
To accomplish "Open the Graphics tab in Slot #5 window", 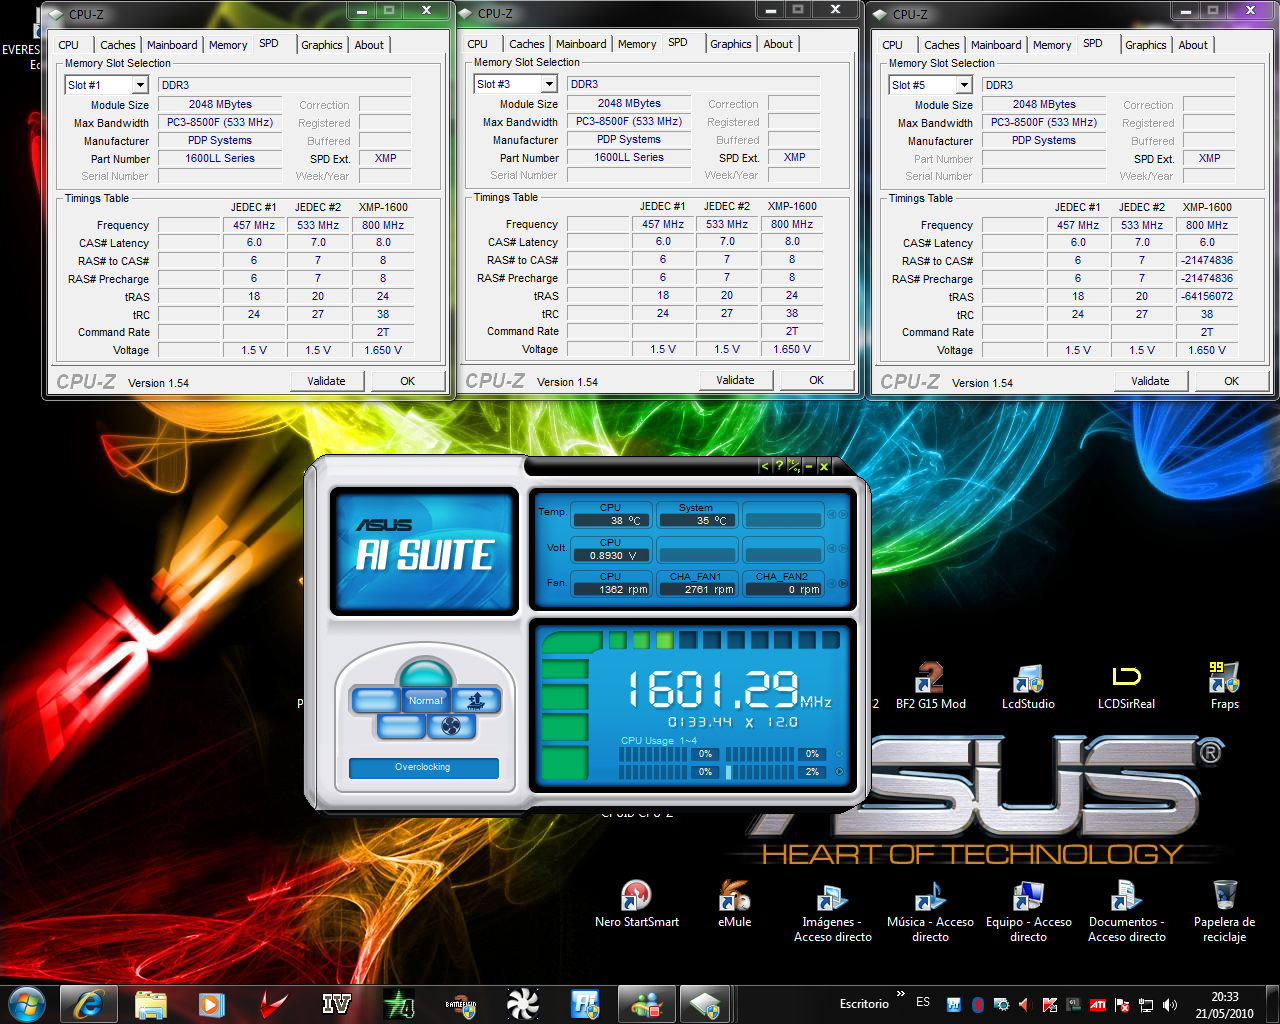I will point(1145,45).
